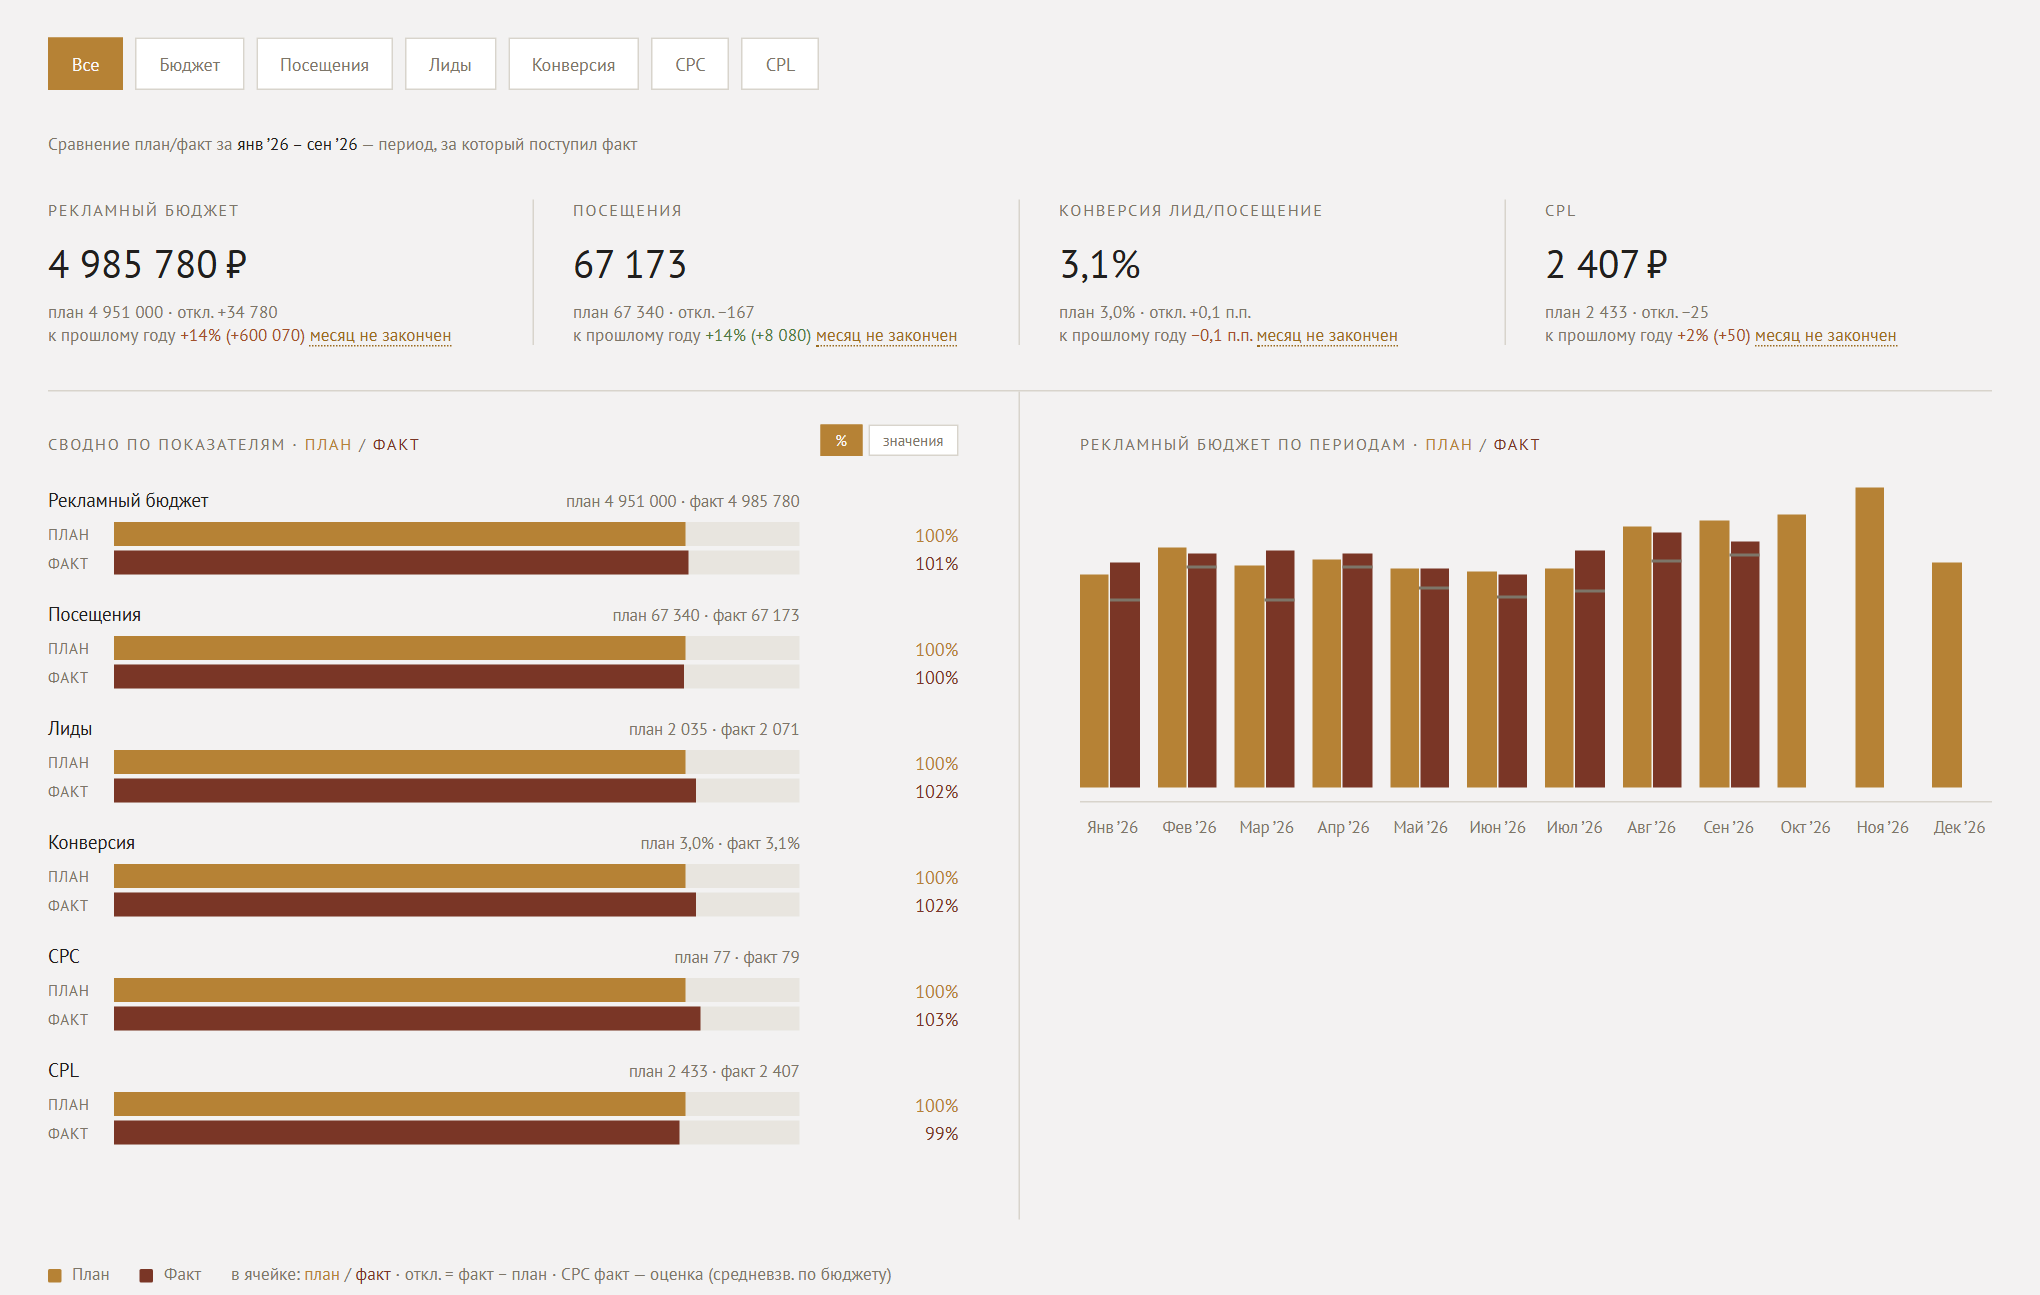
Task: Click the '99%' CPL fact percentage
Action: (941, 1134)
